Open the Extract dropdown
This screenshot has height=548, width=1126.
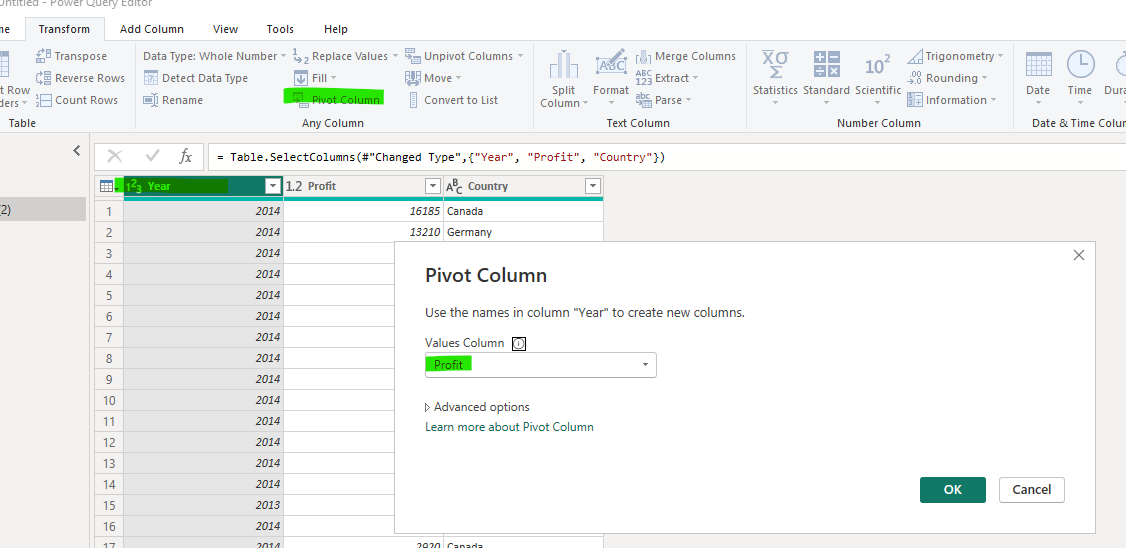[666, 78]
